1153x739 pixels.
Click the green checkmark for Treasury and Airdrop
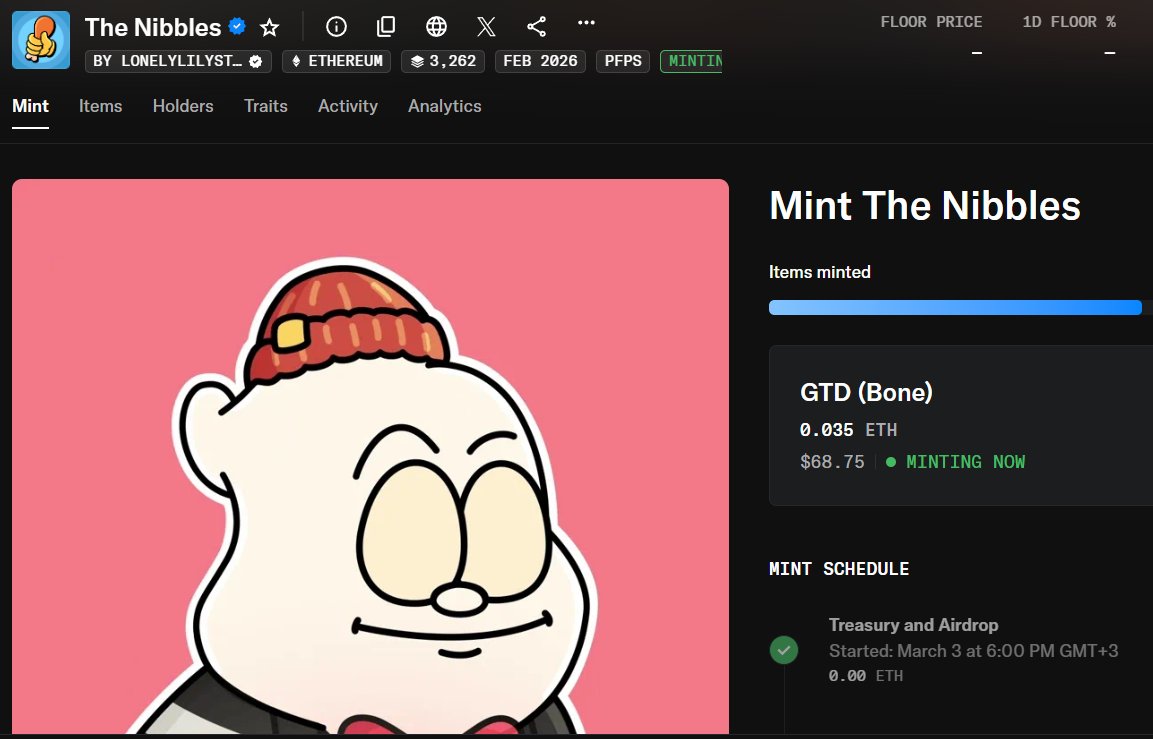click(x=784, y=650)
